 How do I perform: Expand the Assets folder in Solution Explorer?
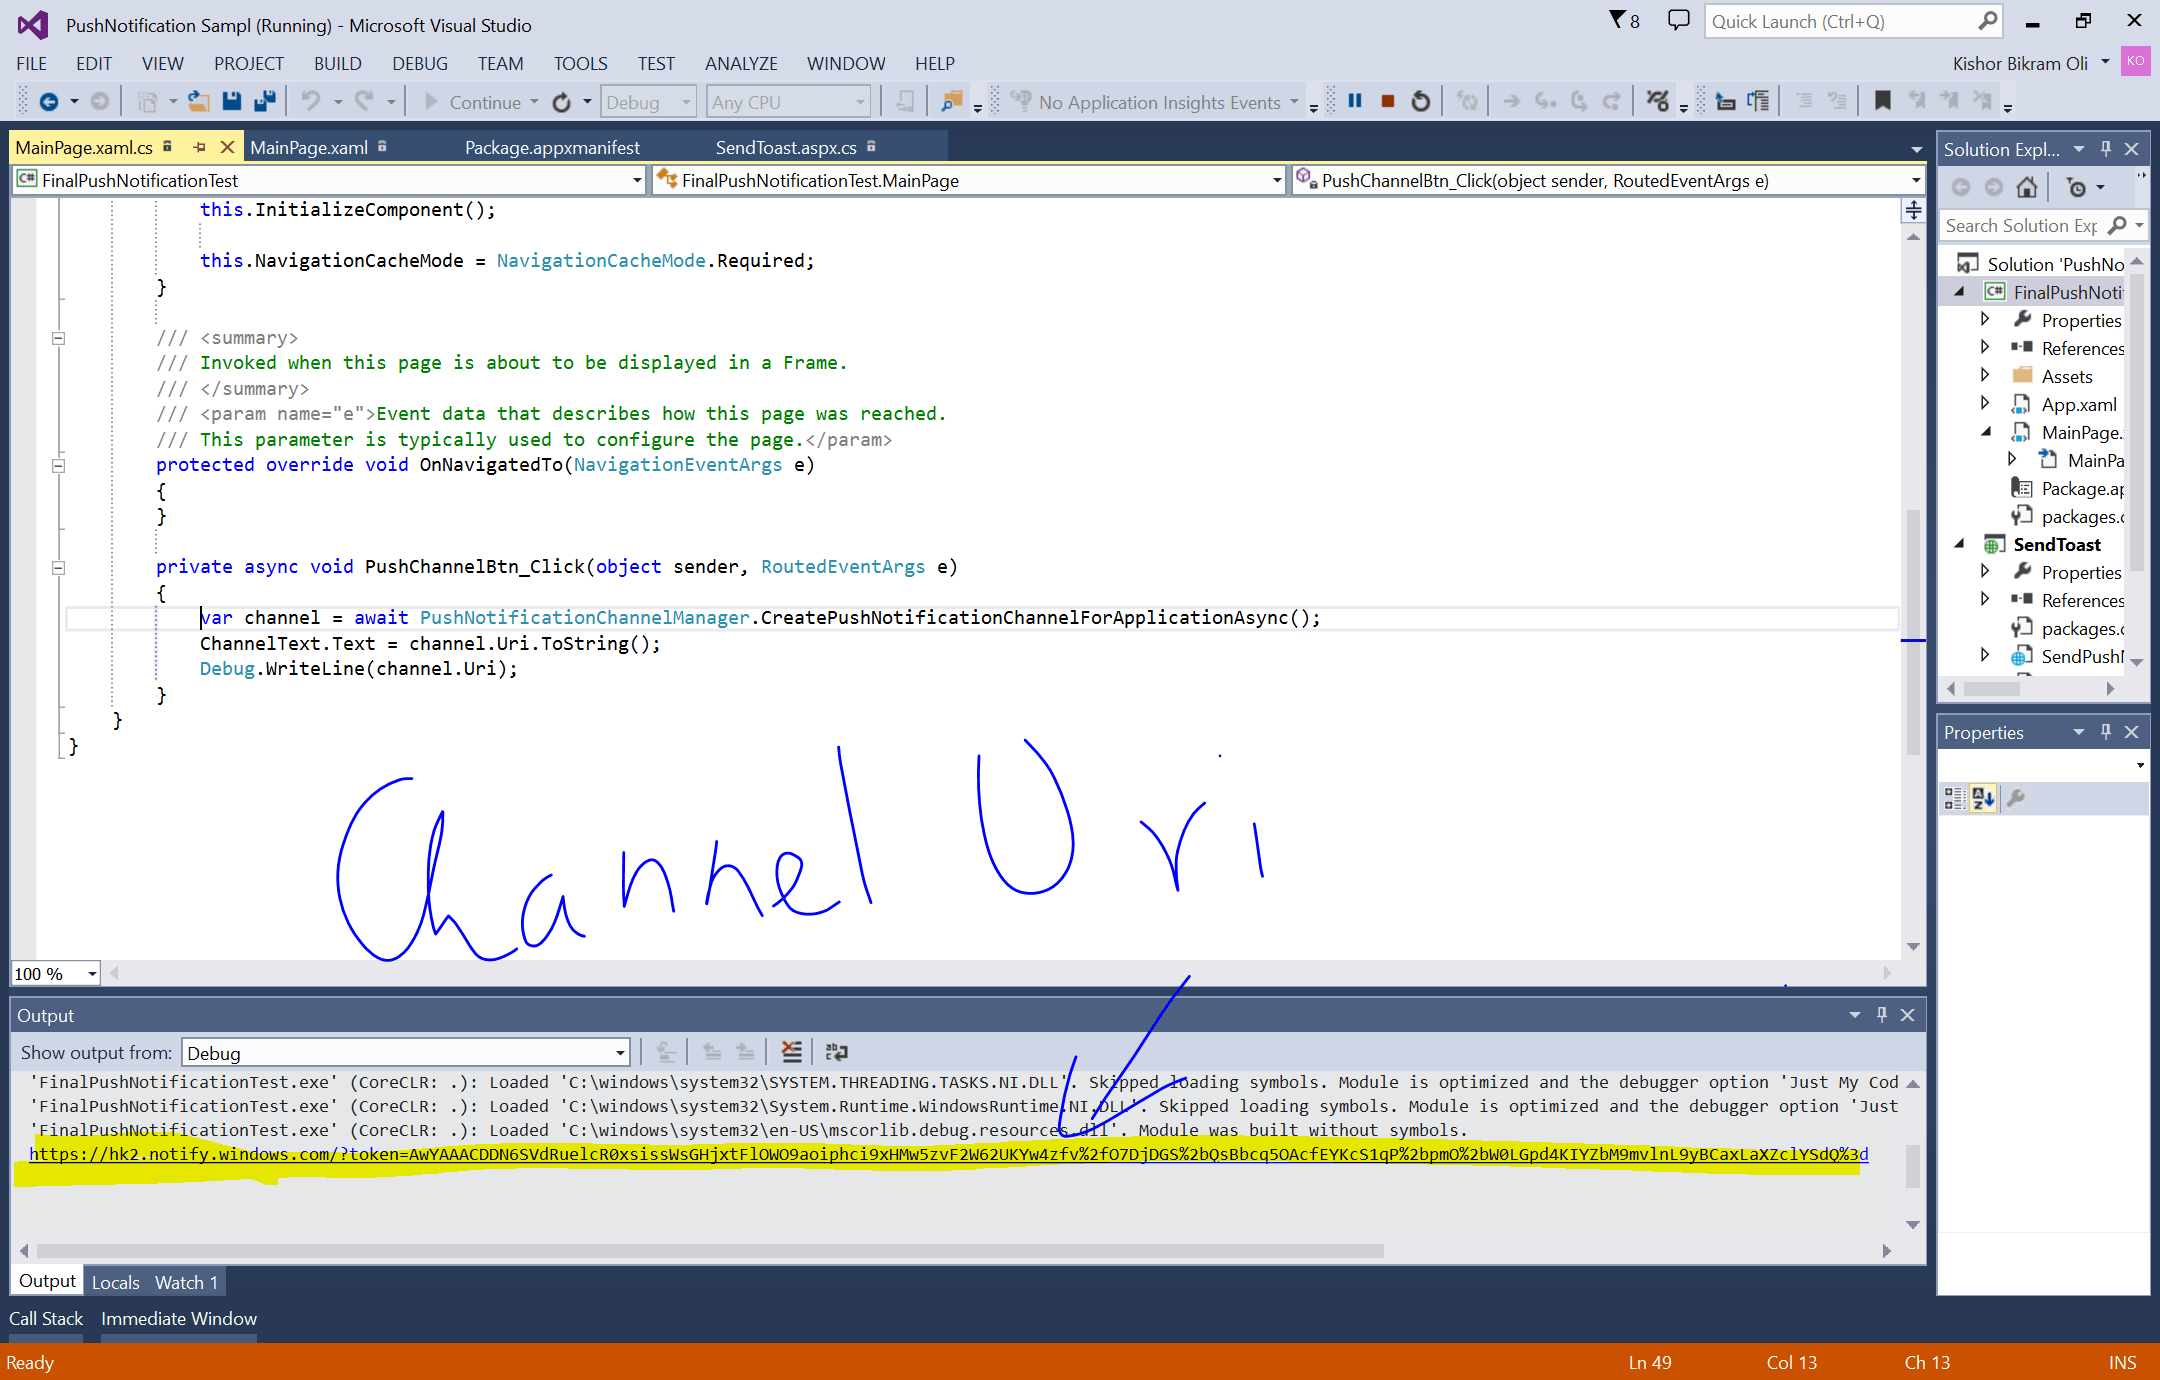tap(1985, 376)
